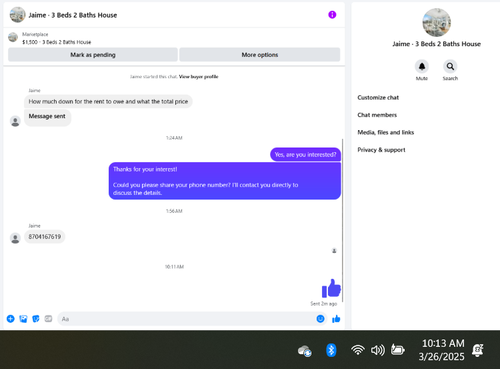This screenshot has height=369, width=500.
Task: Open battery status tray icon
Action: (398, 350)
